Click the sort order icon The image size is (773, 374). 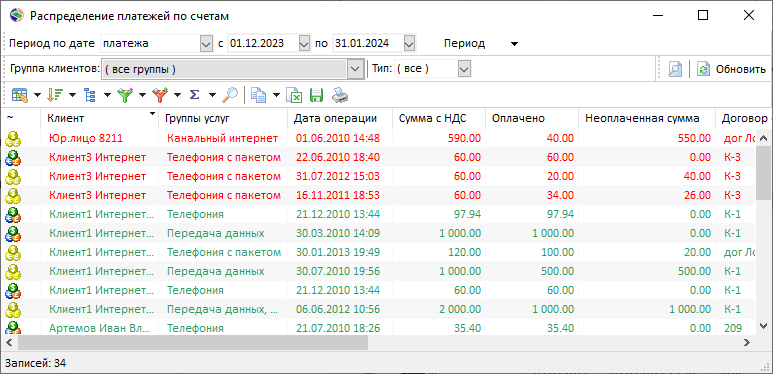coord(54,95)
